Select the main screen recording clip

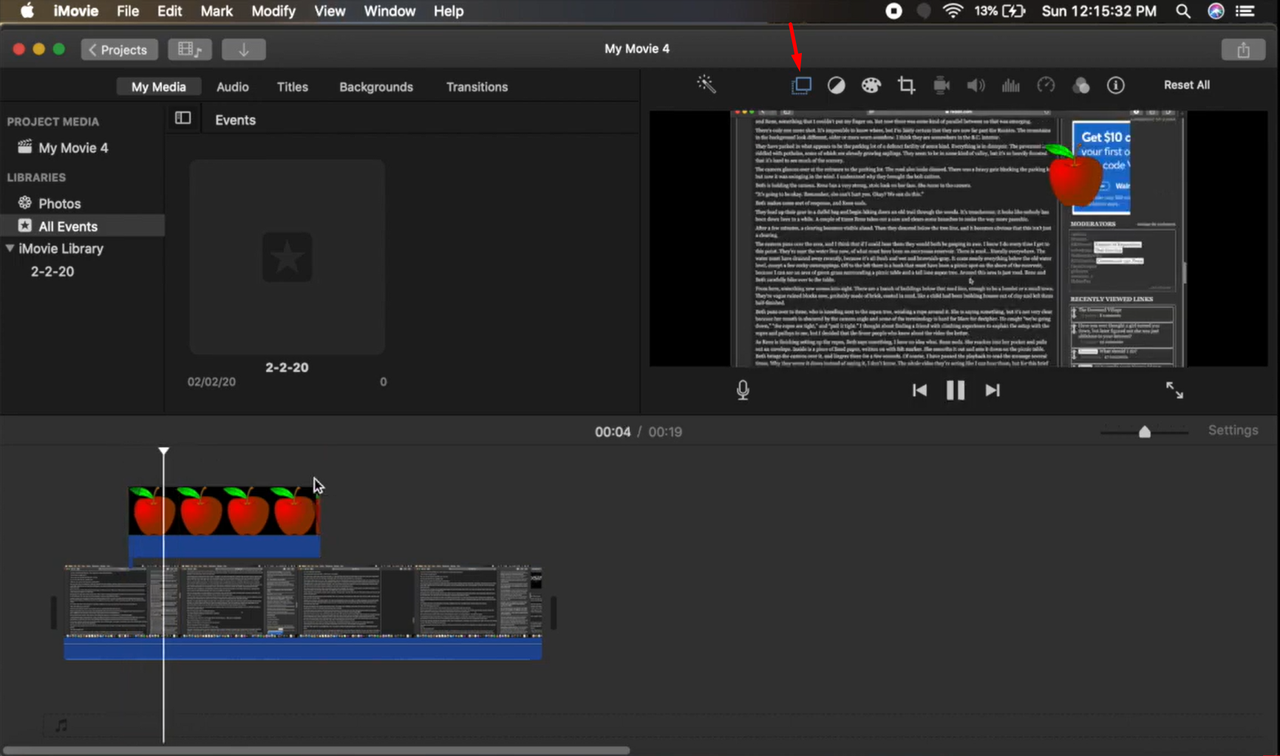(303, 612)
